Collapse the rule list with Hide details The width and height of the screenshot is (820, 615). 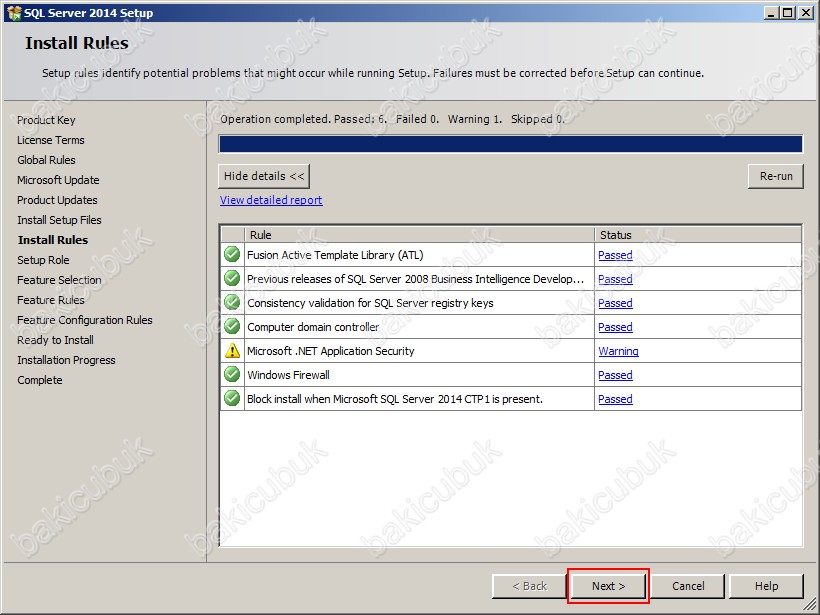pyautogui.click(x=264, y=176)
